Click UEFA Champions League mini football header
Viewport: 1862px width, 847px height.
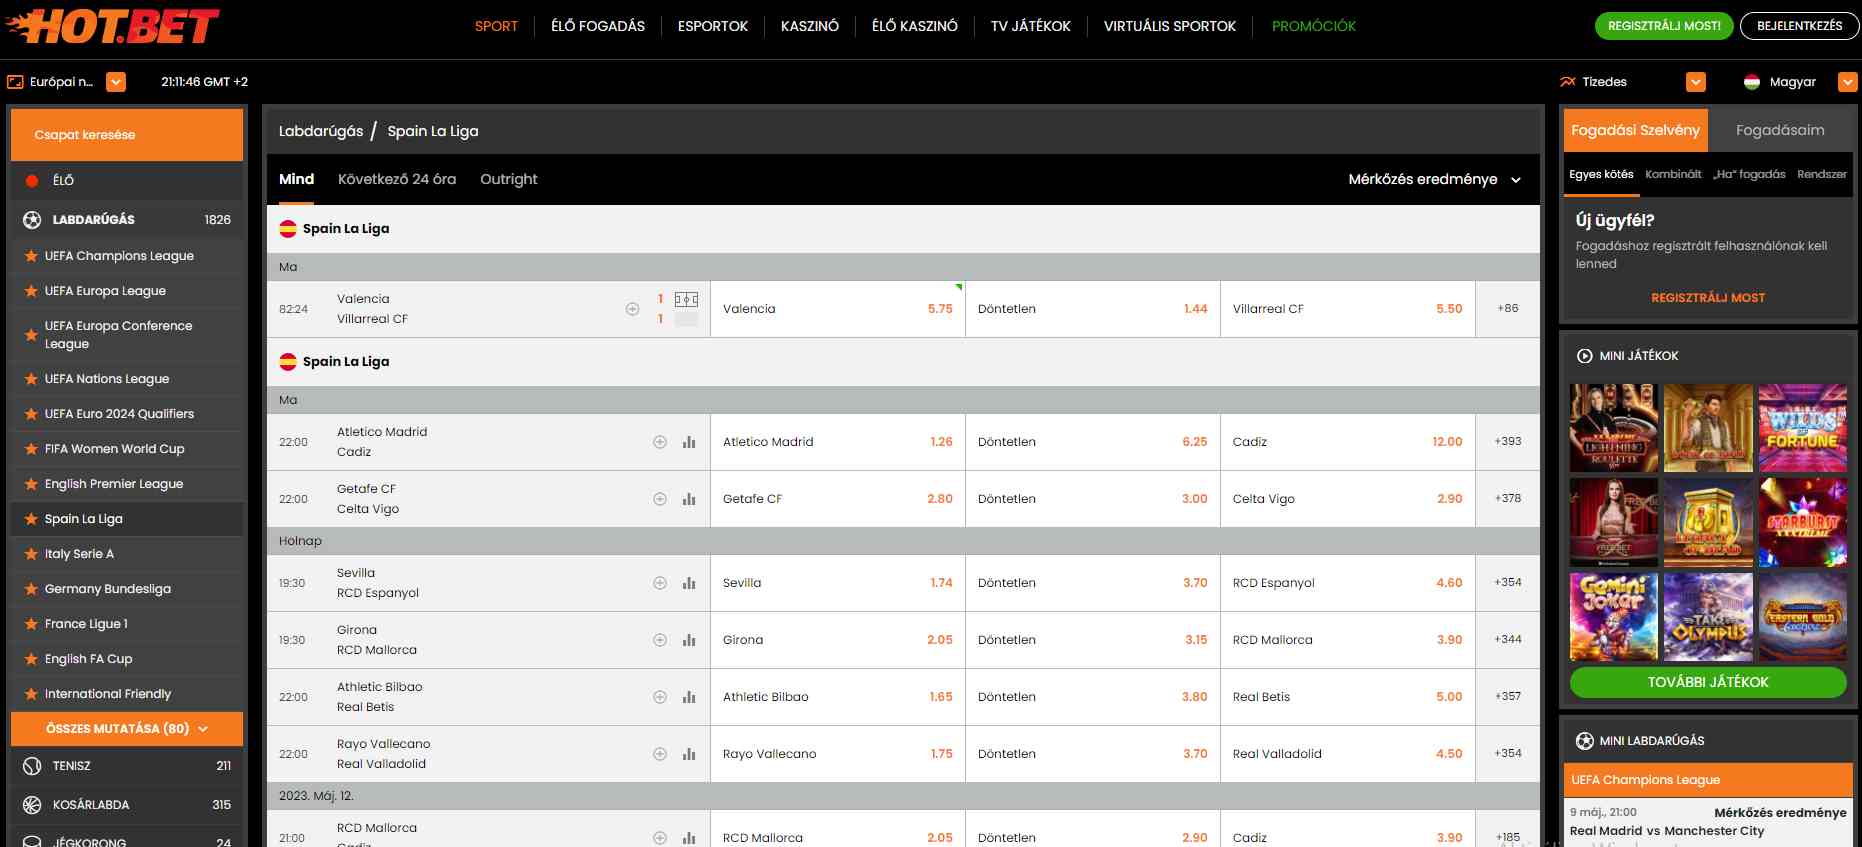pos(1708,780)
